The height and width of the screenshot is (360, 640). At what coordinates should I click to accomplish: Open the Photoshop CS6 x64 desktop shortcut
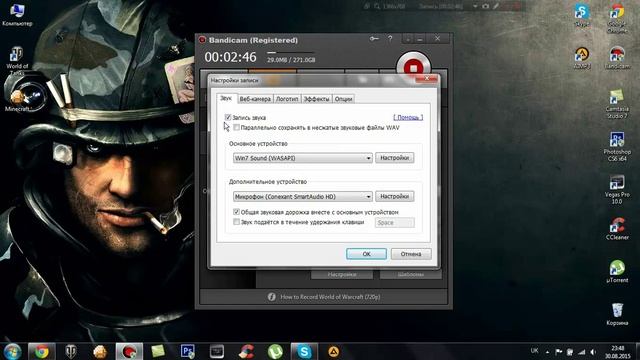[617, 146]
